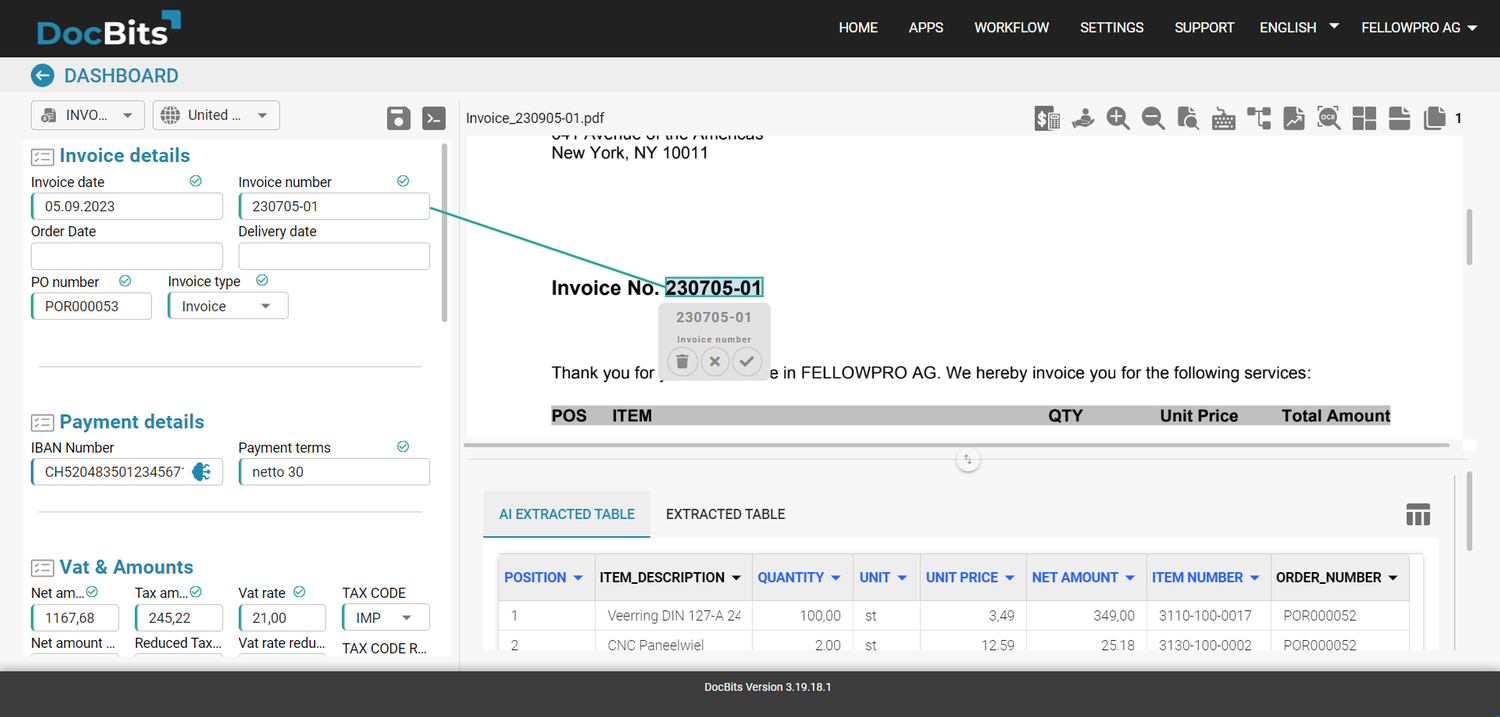Save the document with the floppy disk icon
The image size is (1500, 717).
pyautogui.click(x=398, y=118)
